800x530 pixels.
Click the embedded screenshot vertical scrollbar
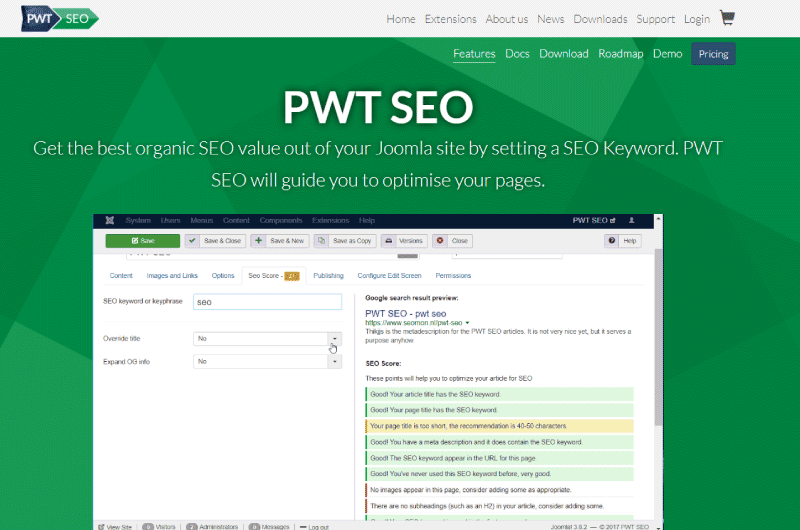click(x=658, y=337)
